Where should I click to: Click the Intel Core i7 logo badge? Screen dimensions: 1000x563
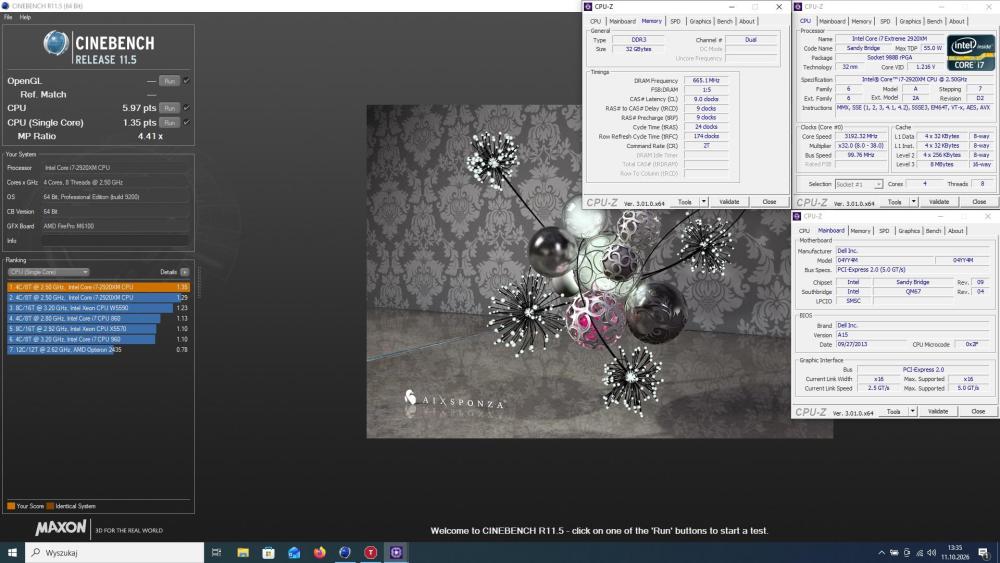tap(971, 52)
